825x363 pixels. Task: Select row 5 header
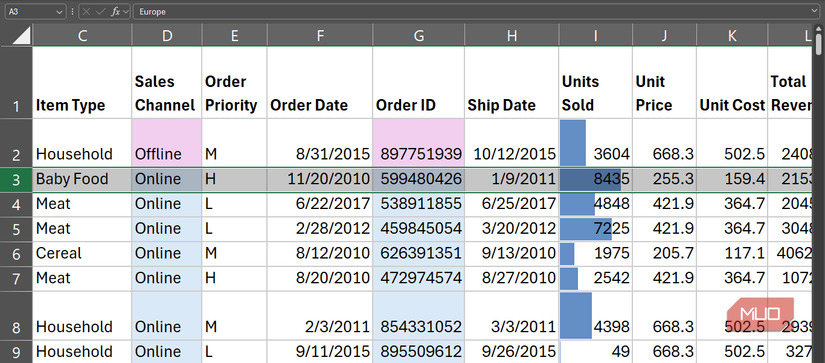click(16, 229)
